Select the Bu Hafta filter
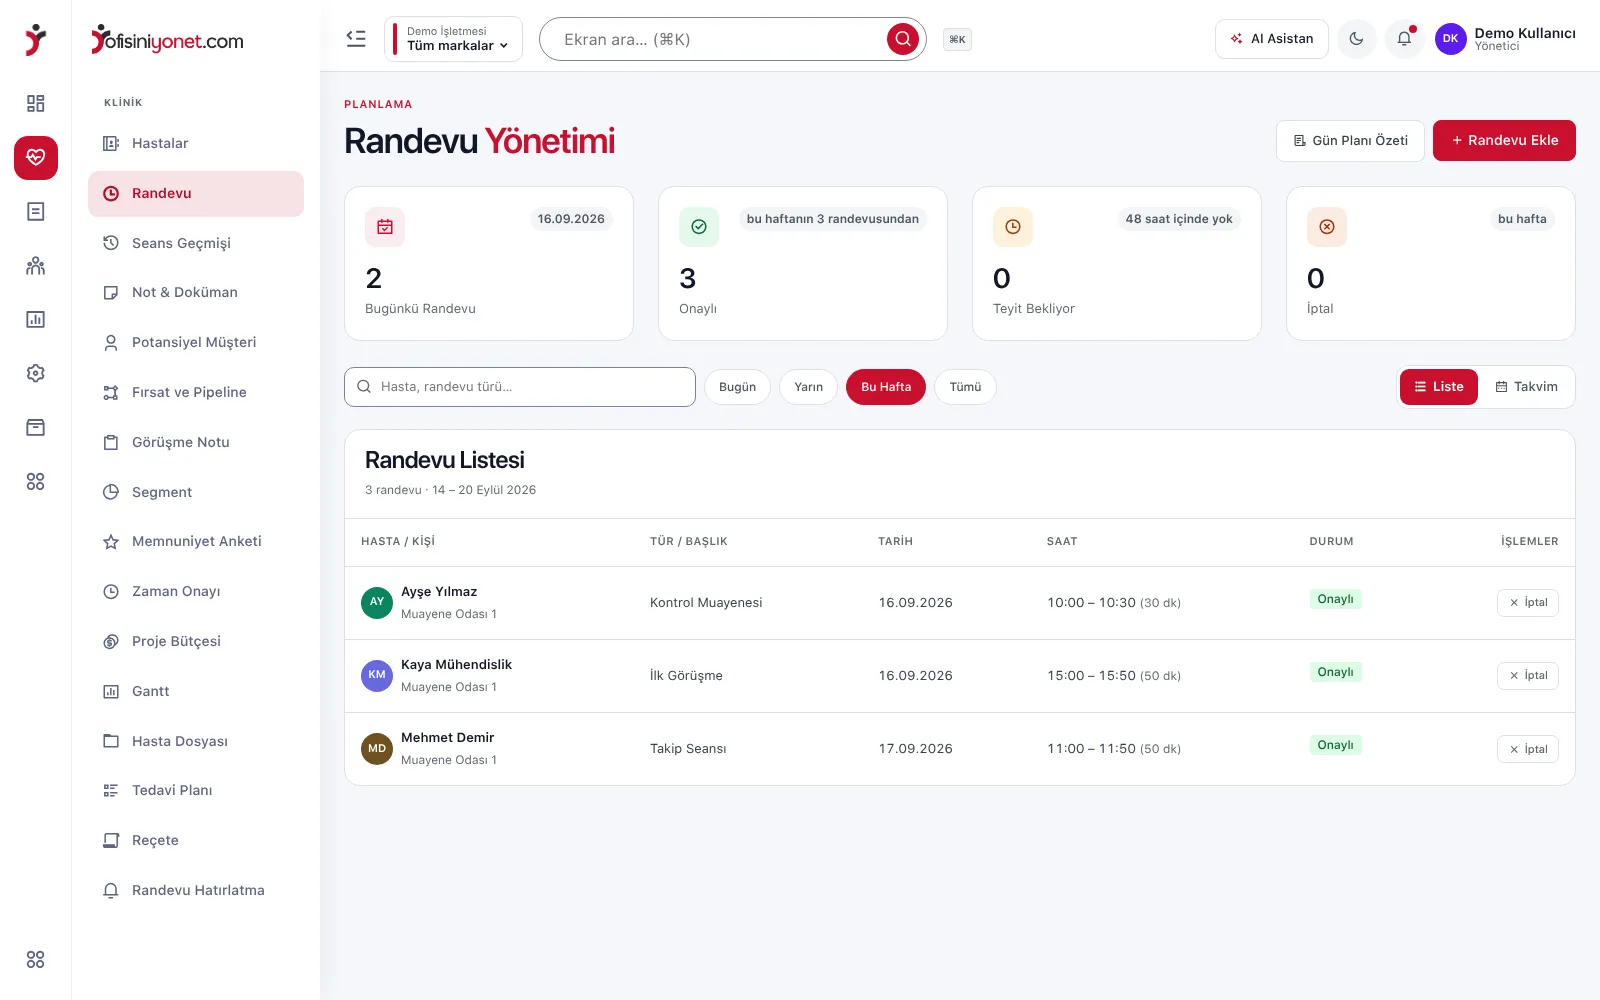1600x1000 pixels. pyautogui.click(x=886, y=387)
